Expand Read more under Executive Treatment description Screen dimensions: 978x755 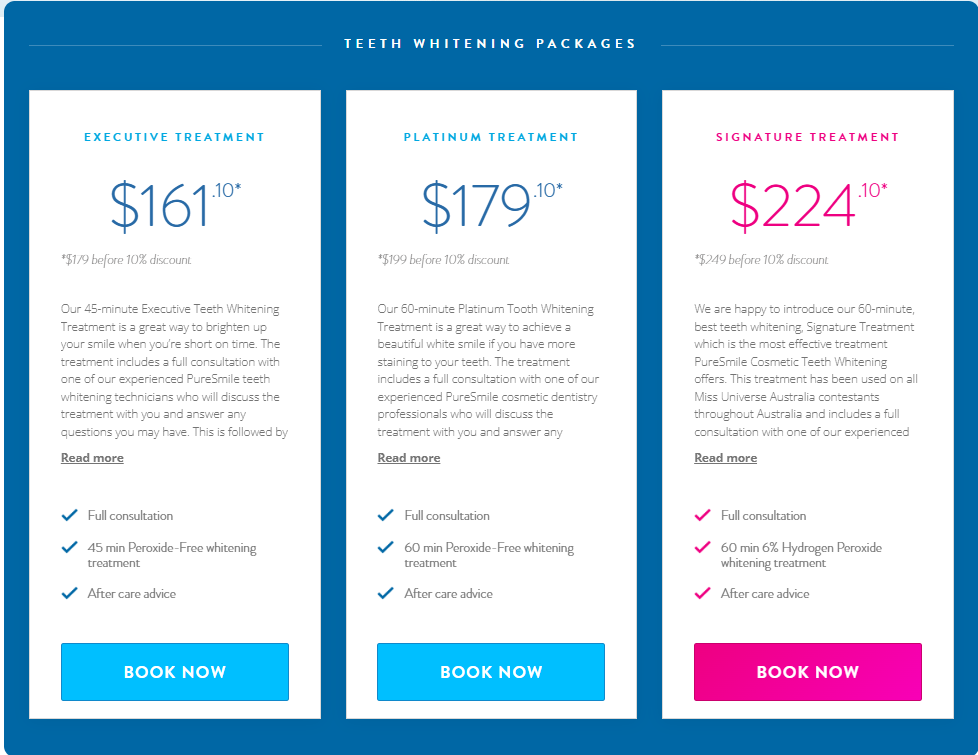pyautogui.click(x=92, y=458)
